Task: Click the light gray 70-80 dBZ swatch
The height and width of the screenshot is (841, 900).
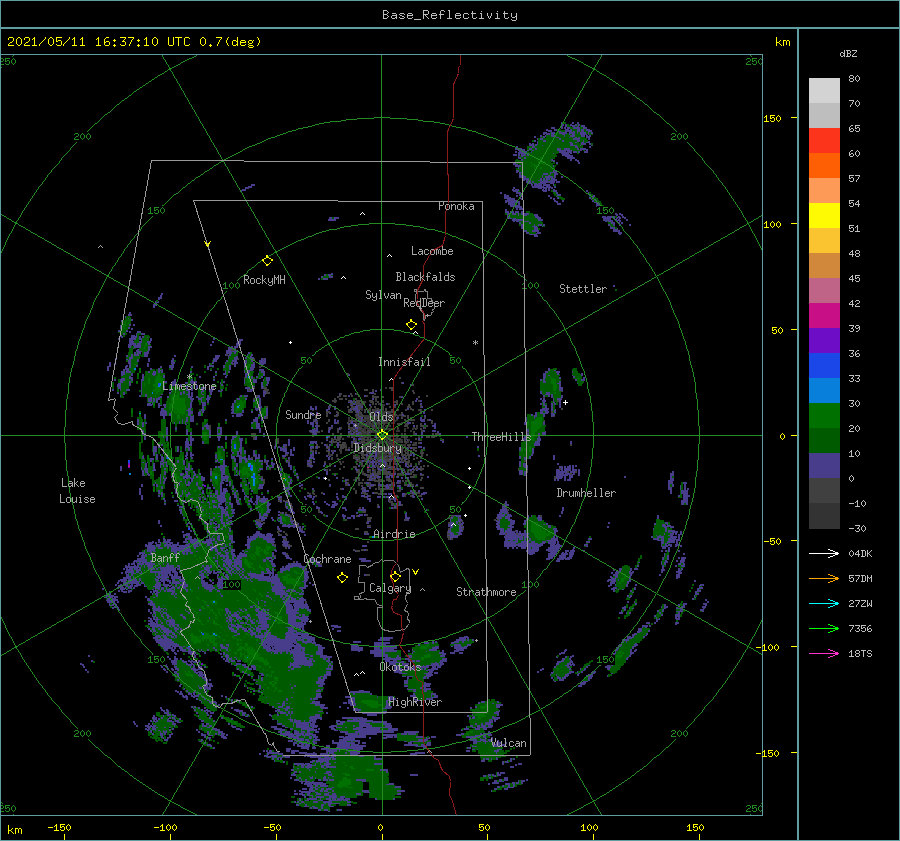Action: [824, 91]
